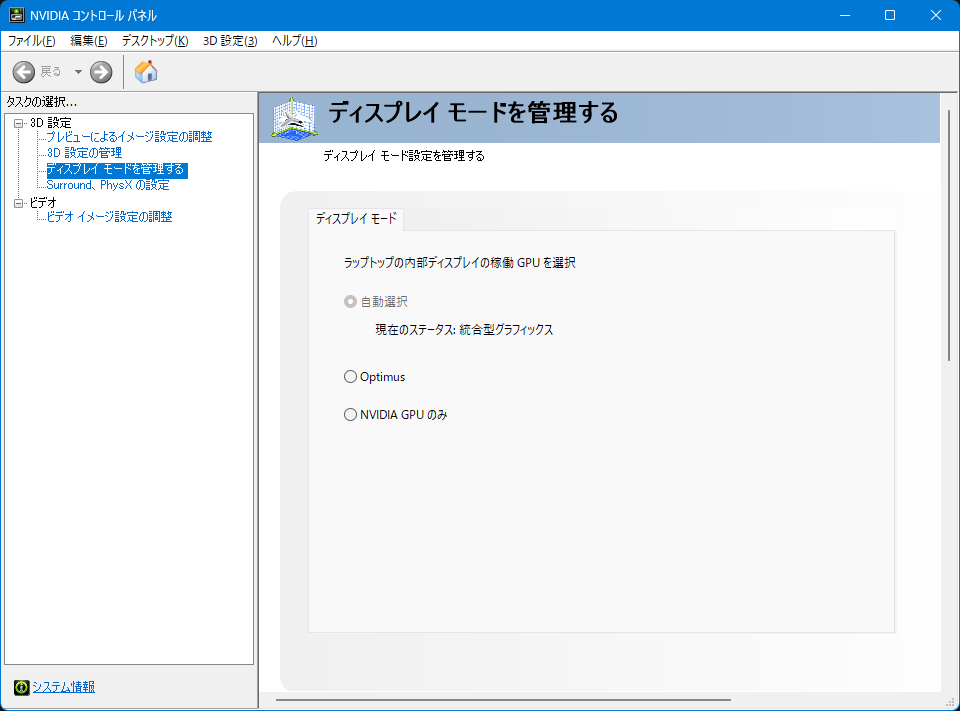Open 3D 設定の管理 in tree

(84, 152)
